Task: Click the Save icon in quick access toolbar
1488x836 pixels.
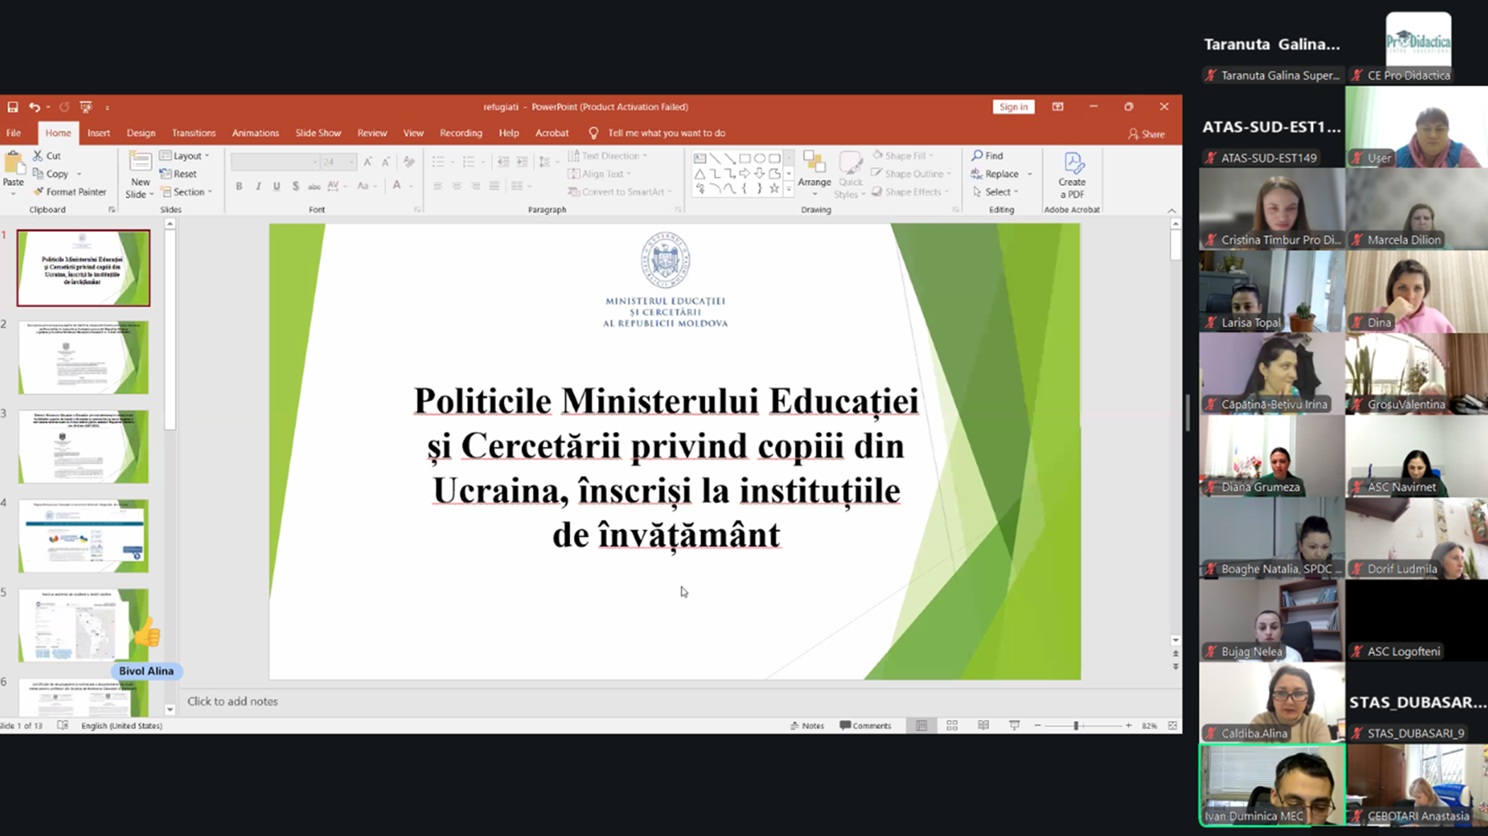Action: [12, 107]
